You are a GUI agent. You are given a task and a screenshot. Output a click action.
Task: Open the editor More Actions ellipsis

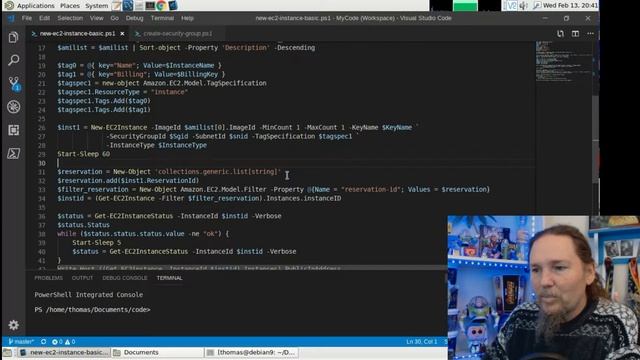[x=590, y=34]
